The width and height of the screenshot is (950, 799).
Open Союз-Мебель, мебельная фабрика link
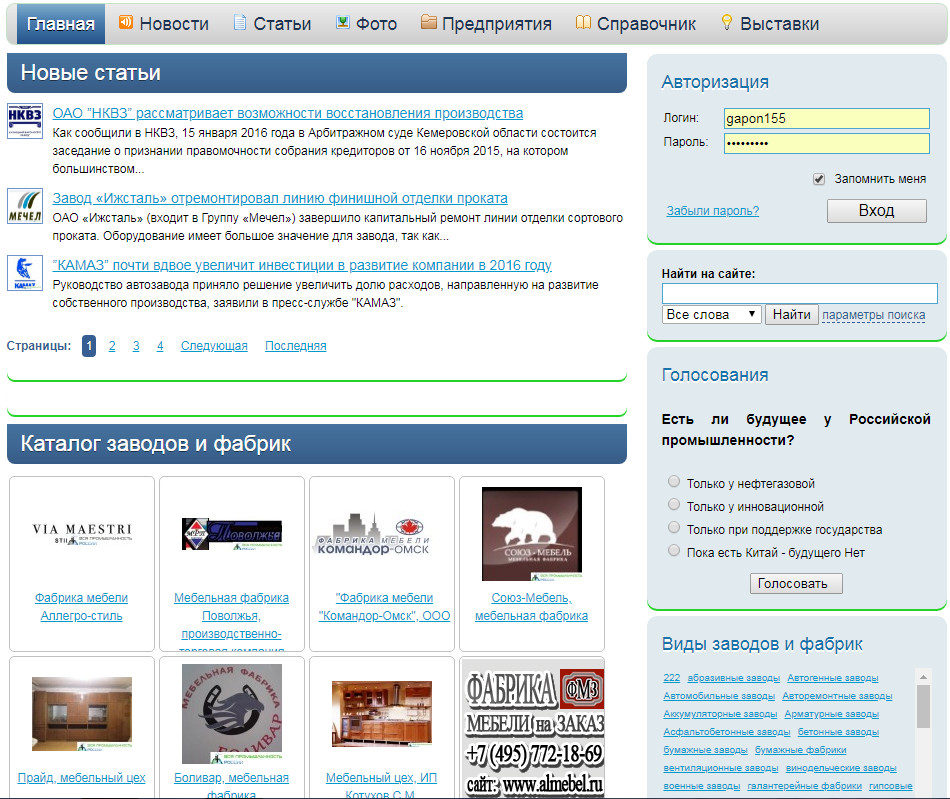531,607
